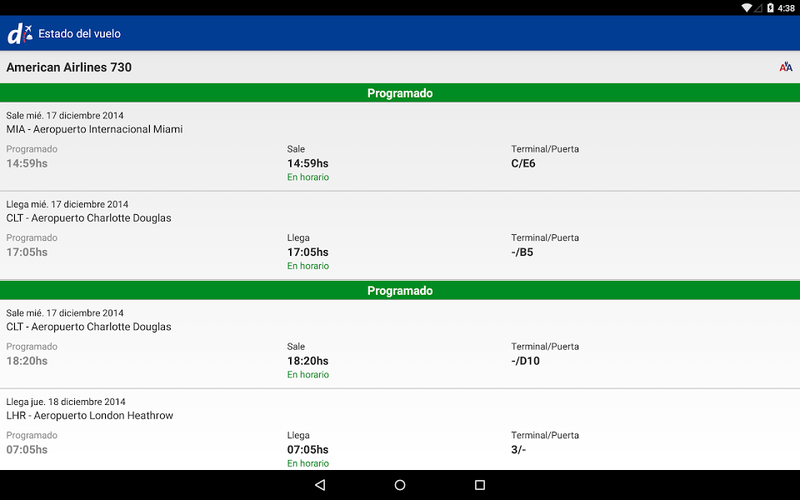800x500 pixels.
Task: Tap grey scheduled time 07:05hs
Action: (x=27, y=449)
